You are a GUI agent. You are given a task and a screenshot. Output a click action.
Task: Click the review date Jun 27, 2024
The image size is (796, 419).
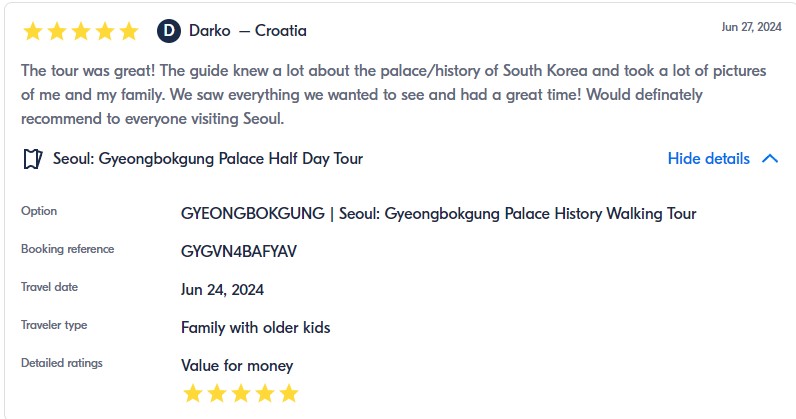751,27
